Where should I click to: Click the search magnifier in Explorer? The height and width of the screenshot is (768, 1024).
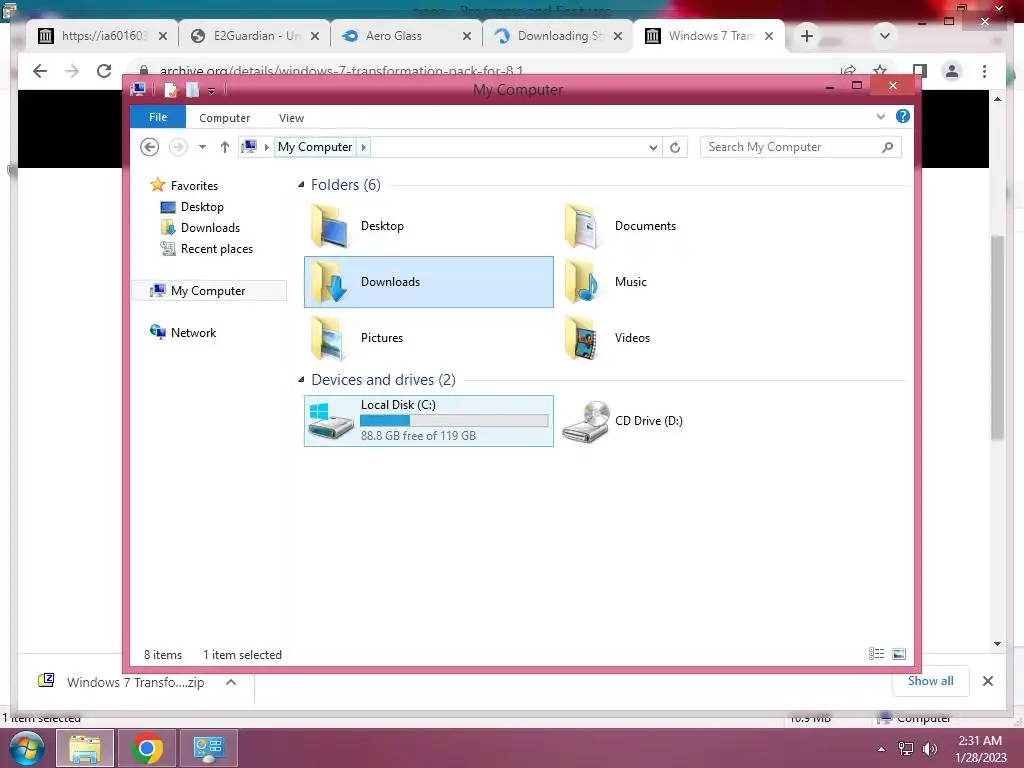pyautogui.click(x=887, y=148)
